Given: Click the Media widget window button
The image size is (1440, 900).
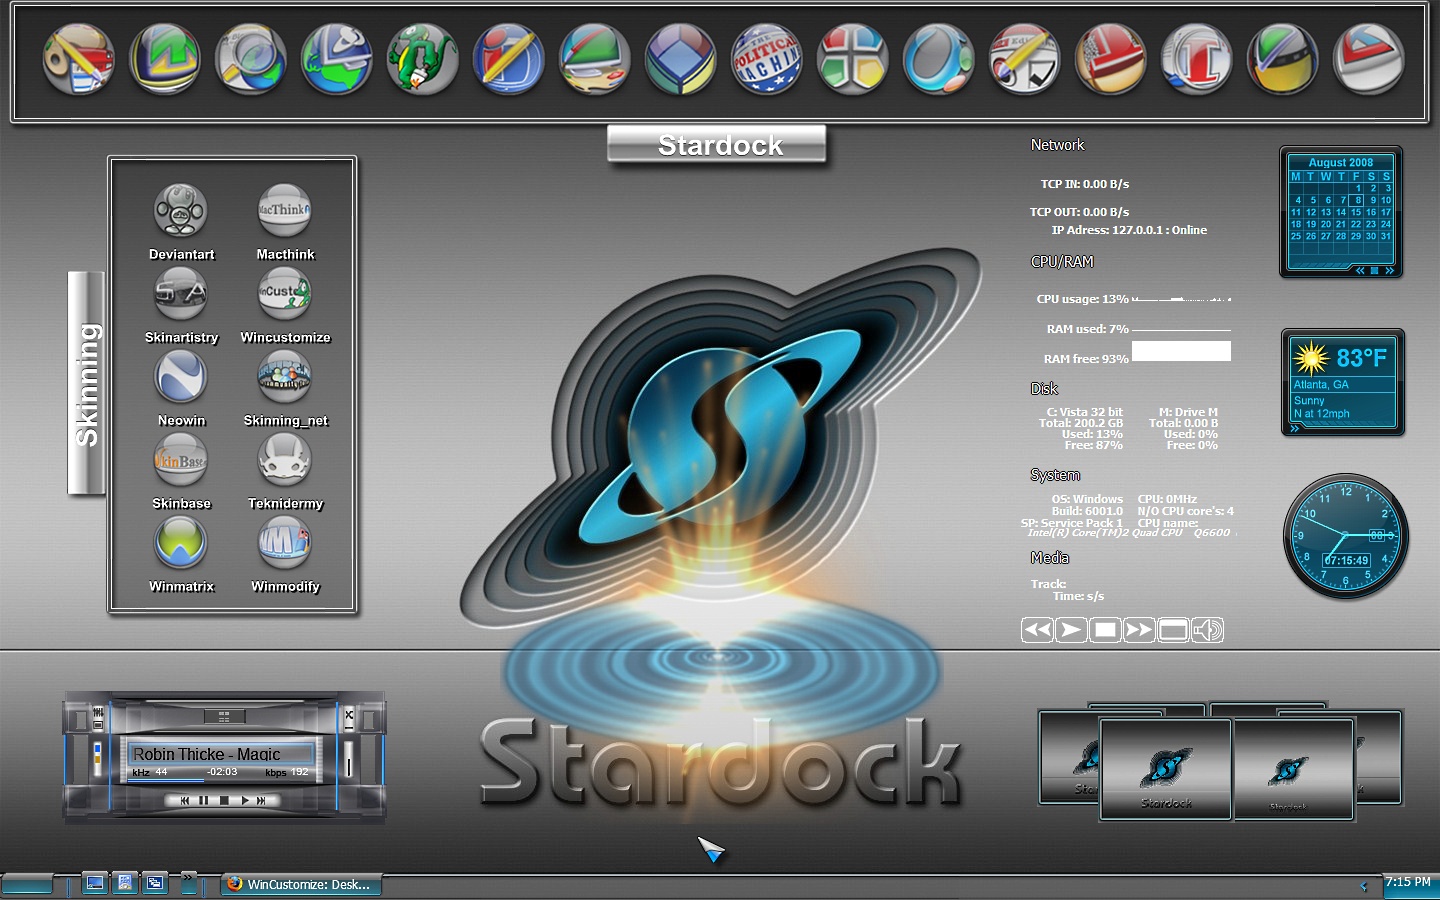Looking at the screenshot, I should [x=1173, y=630].
